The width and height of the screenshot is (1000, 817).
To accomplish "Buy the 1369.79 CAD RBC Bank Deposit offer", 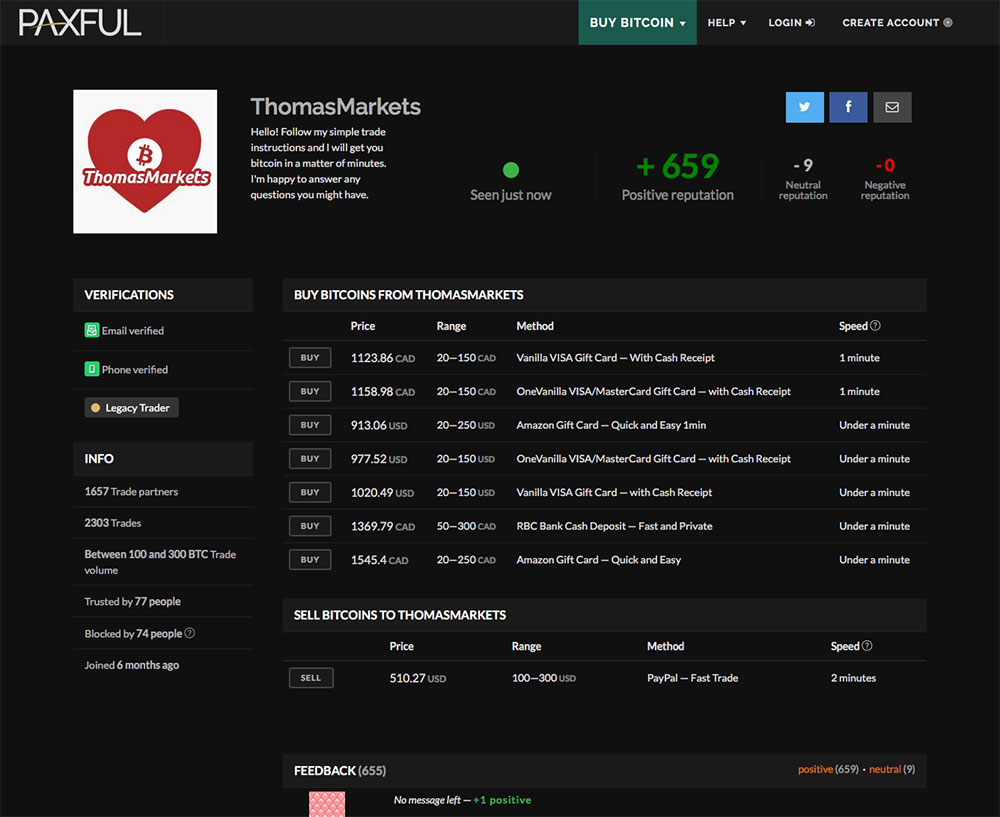I will (310, 526).
